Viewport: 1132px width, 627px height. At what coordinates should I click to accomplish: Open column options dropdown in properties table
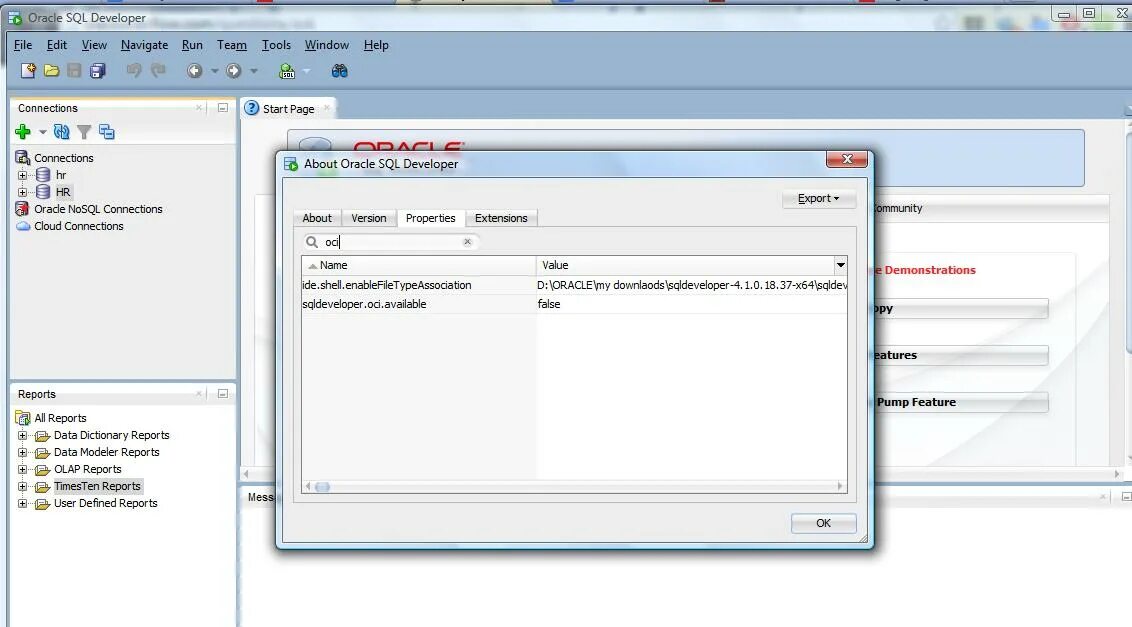(x=840, y=265)
